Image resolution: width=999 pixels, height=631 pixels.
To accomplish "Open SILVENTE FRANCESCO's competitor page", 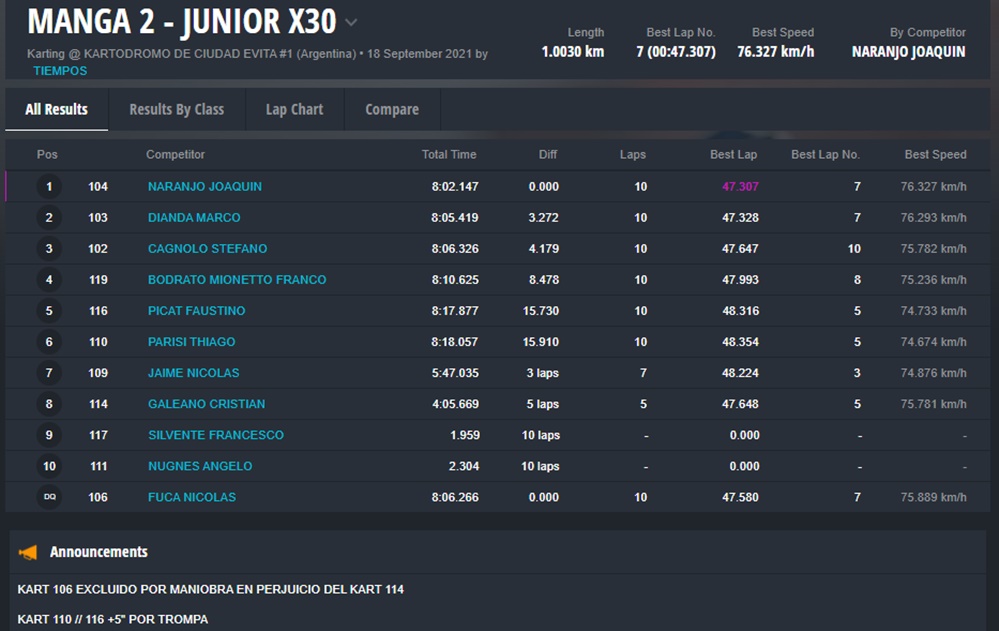I will [216, 435].
